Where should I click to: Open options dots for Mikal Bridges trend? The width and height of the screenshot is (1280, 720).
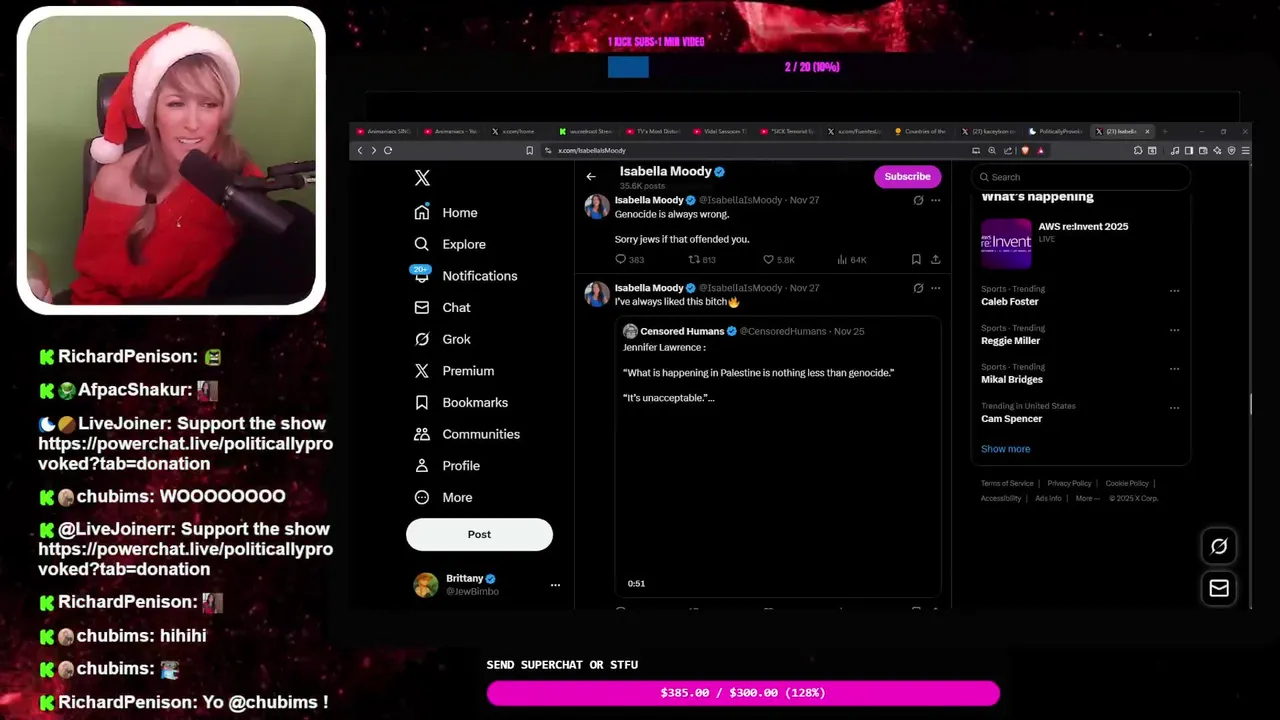(x=1174, y=369)
